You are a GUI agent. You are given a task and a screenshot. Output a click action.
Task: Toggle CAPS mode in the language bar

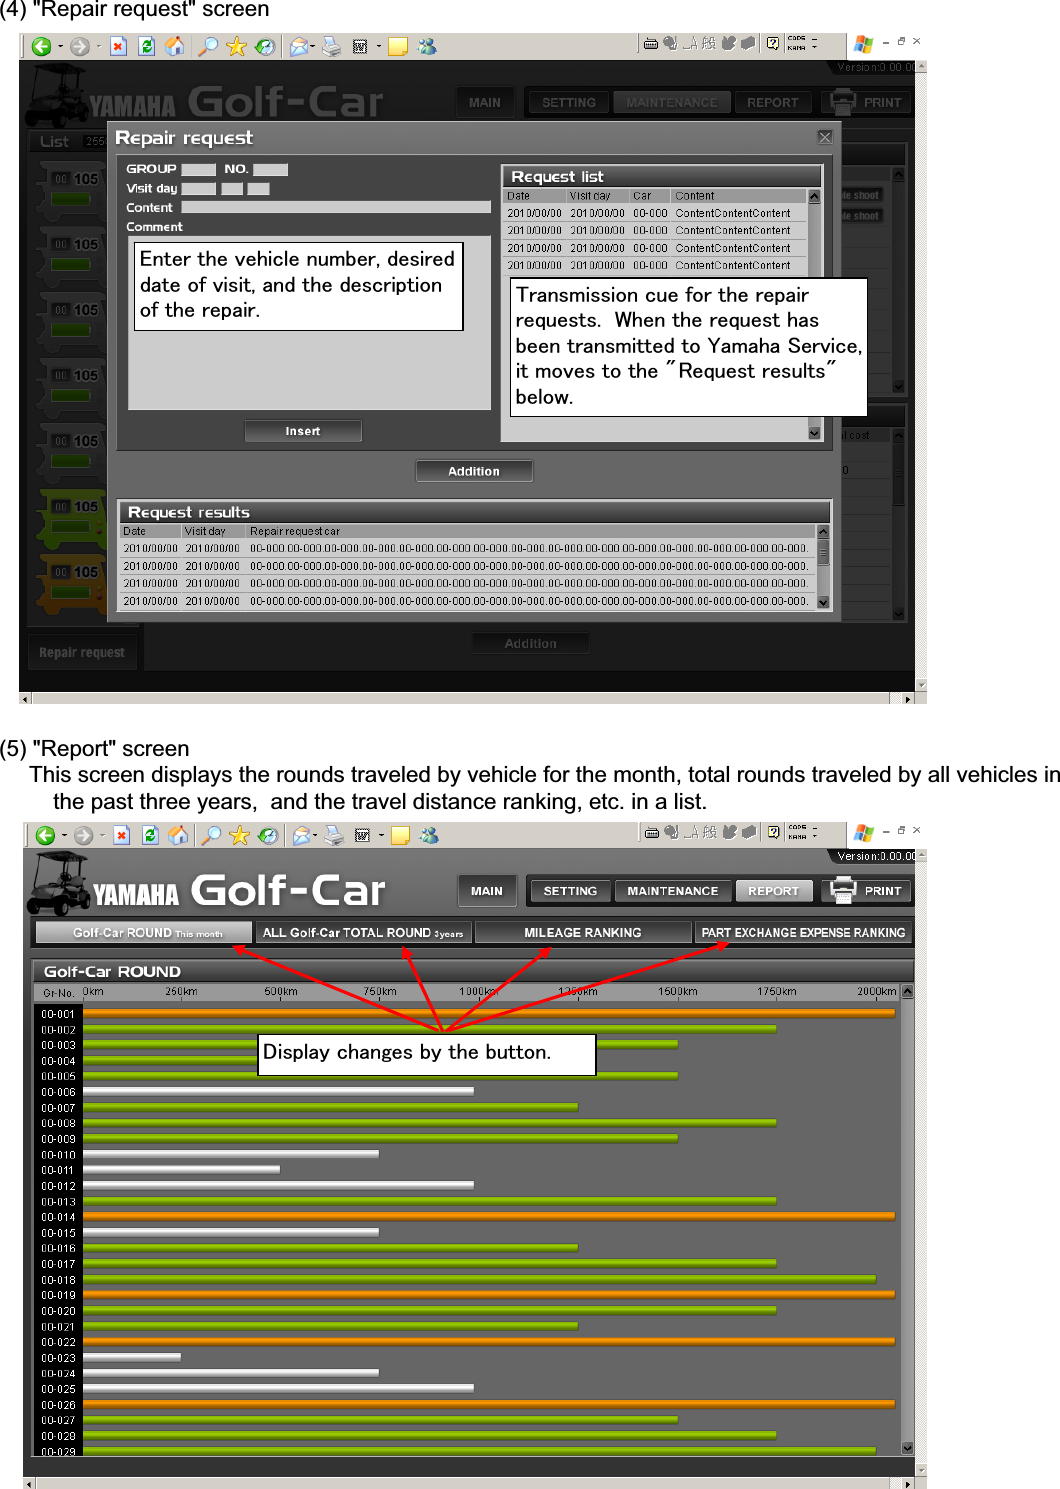point(797,39)
